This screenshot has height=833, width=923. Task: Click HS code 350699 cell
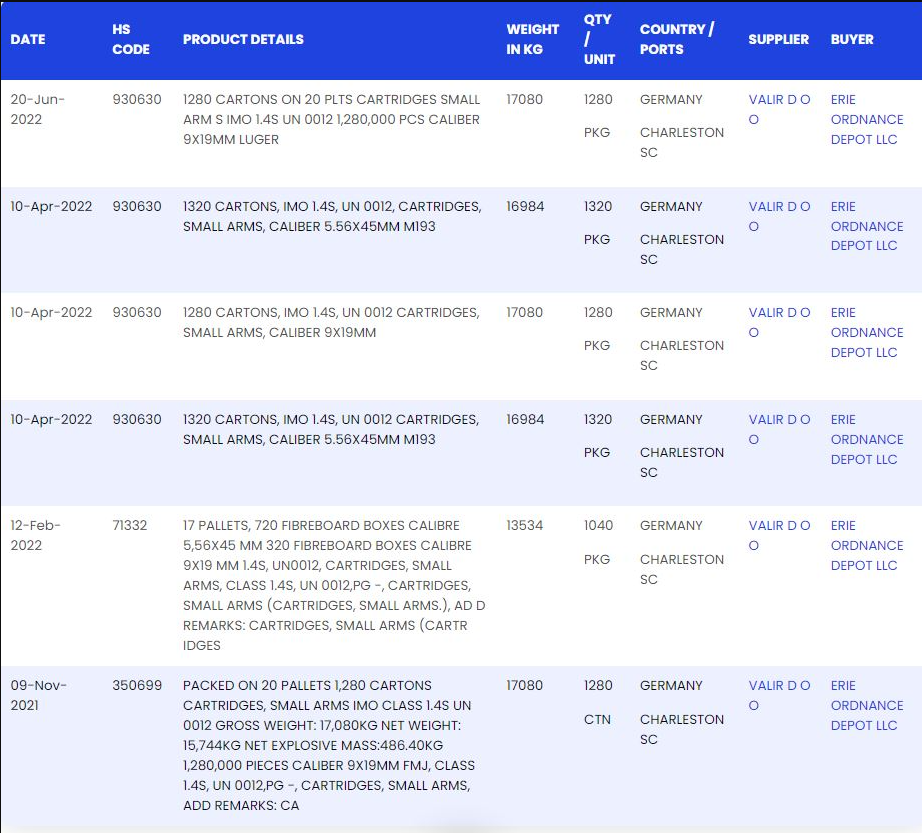click(136, 685)
